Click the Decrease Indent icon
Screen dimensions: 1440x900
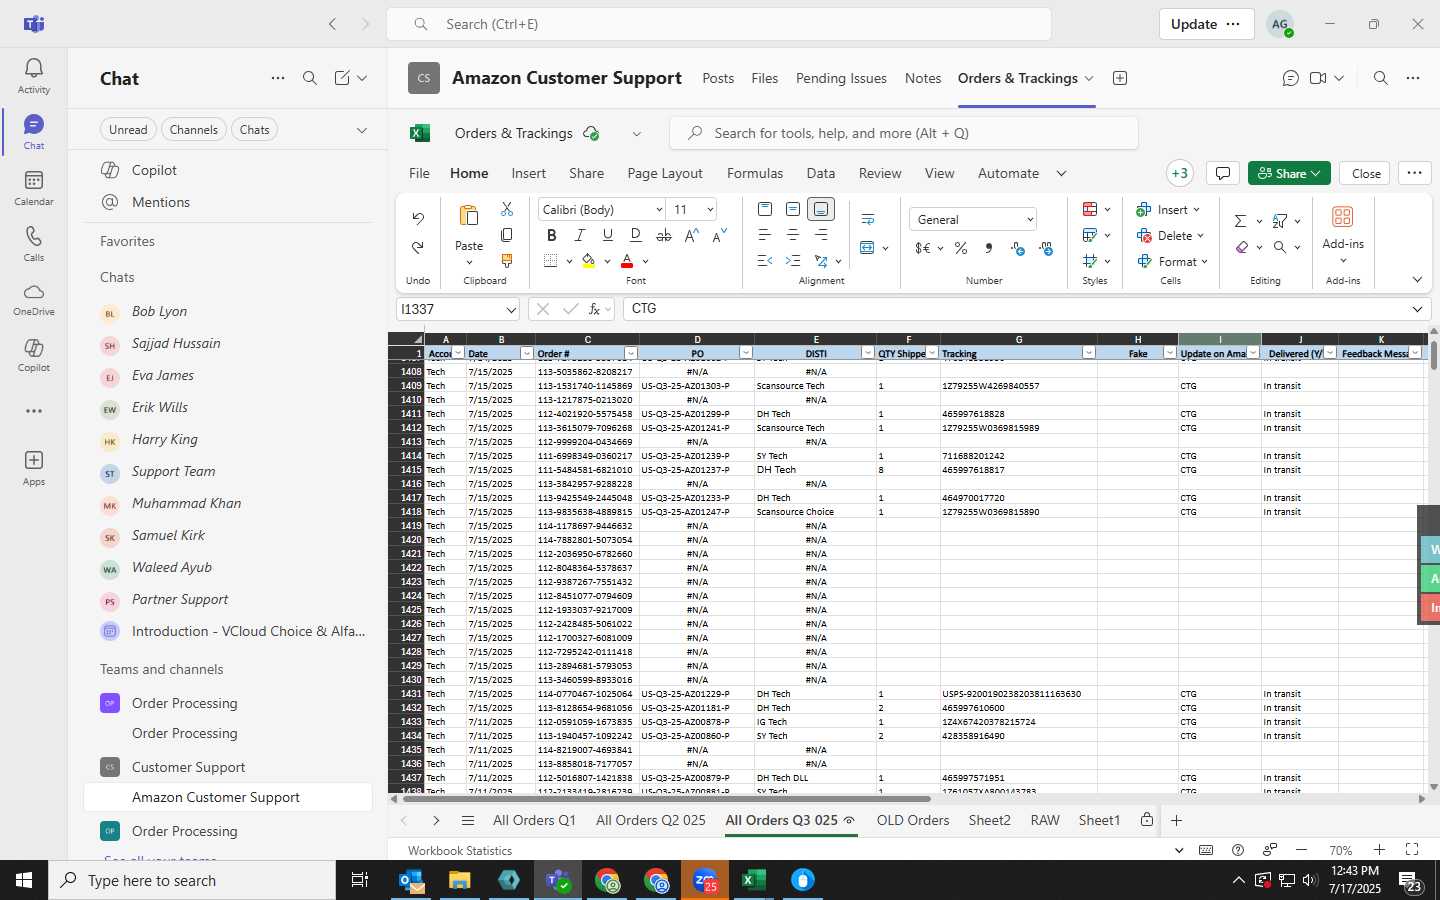[x=765, y=261]
